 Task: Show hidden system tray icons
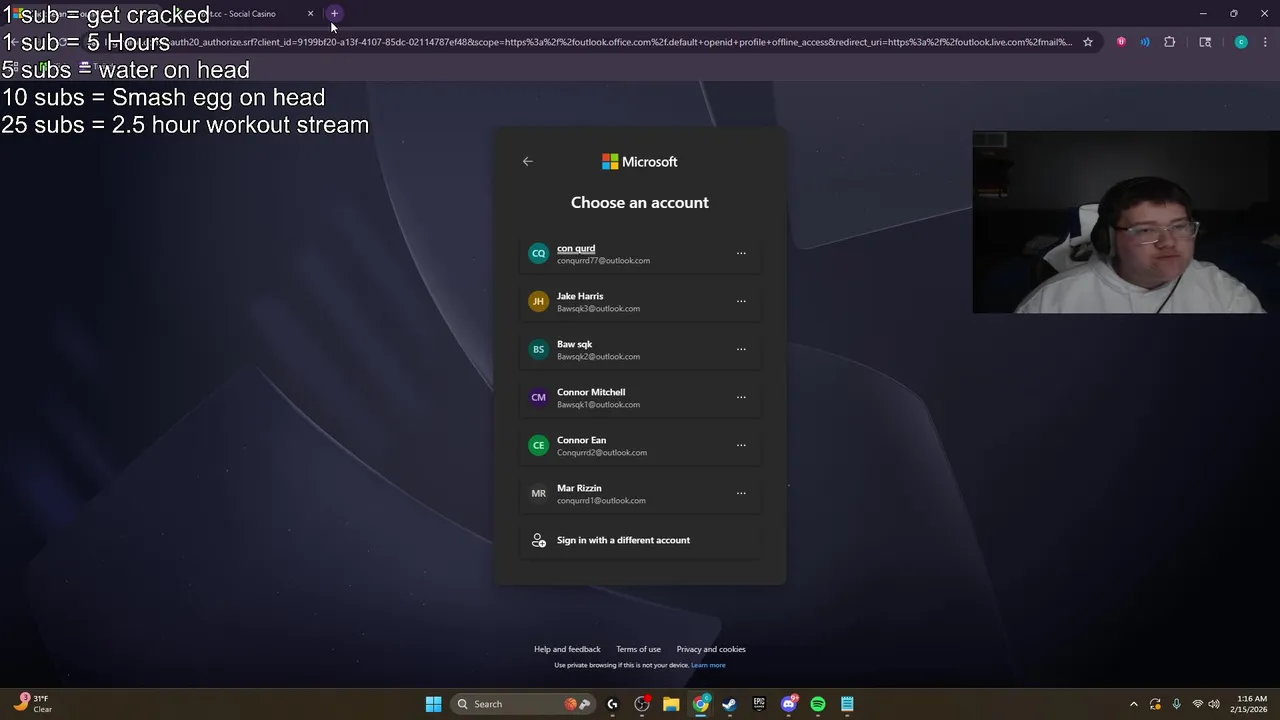pyautogui.click(x=1133, y=704)
